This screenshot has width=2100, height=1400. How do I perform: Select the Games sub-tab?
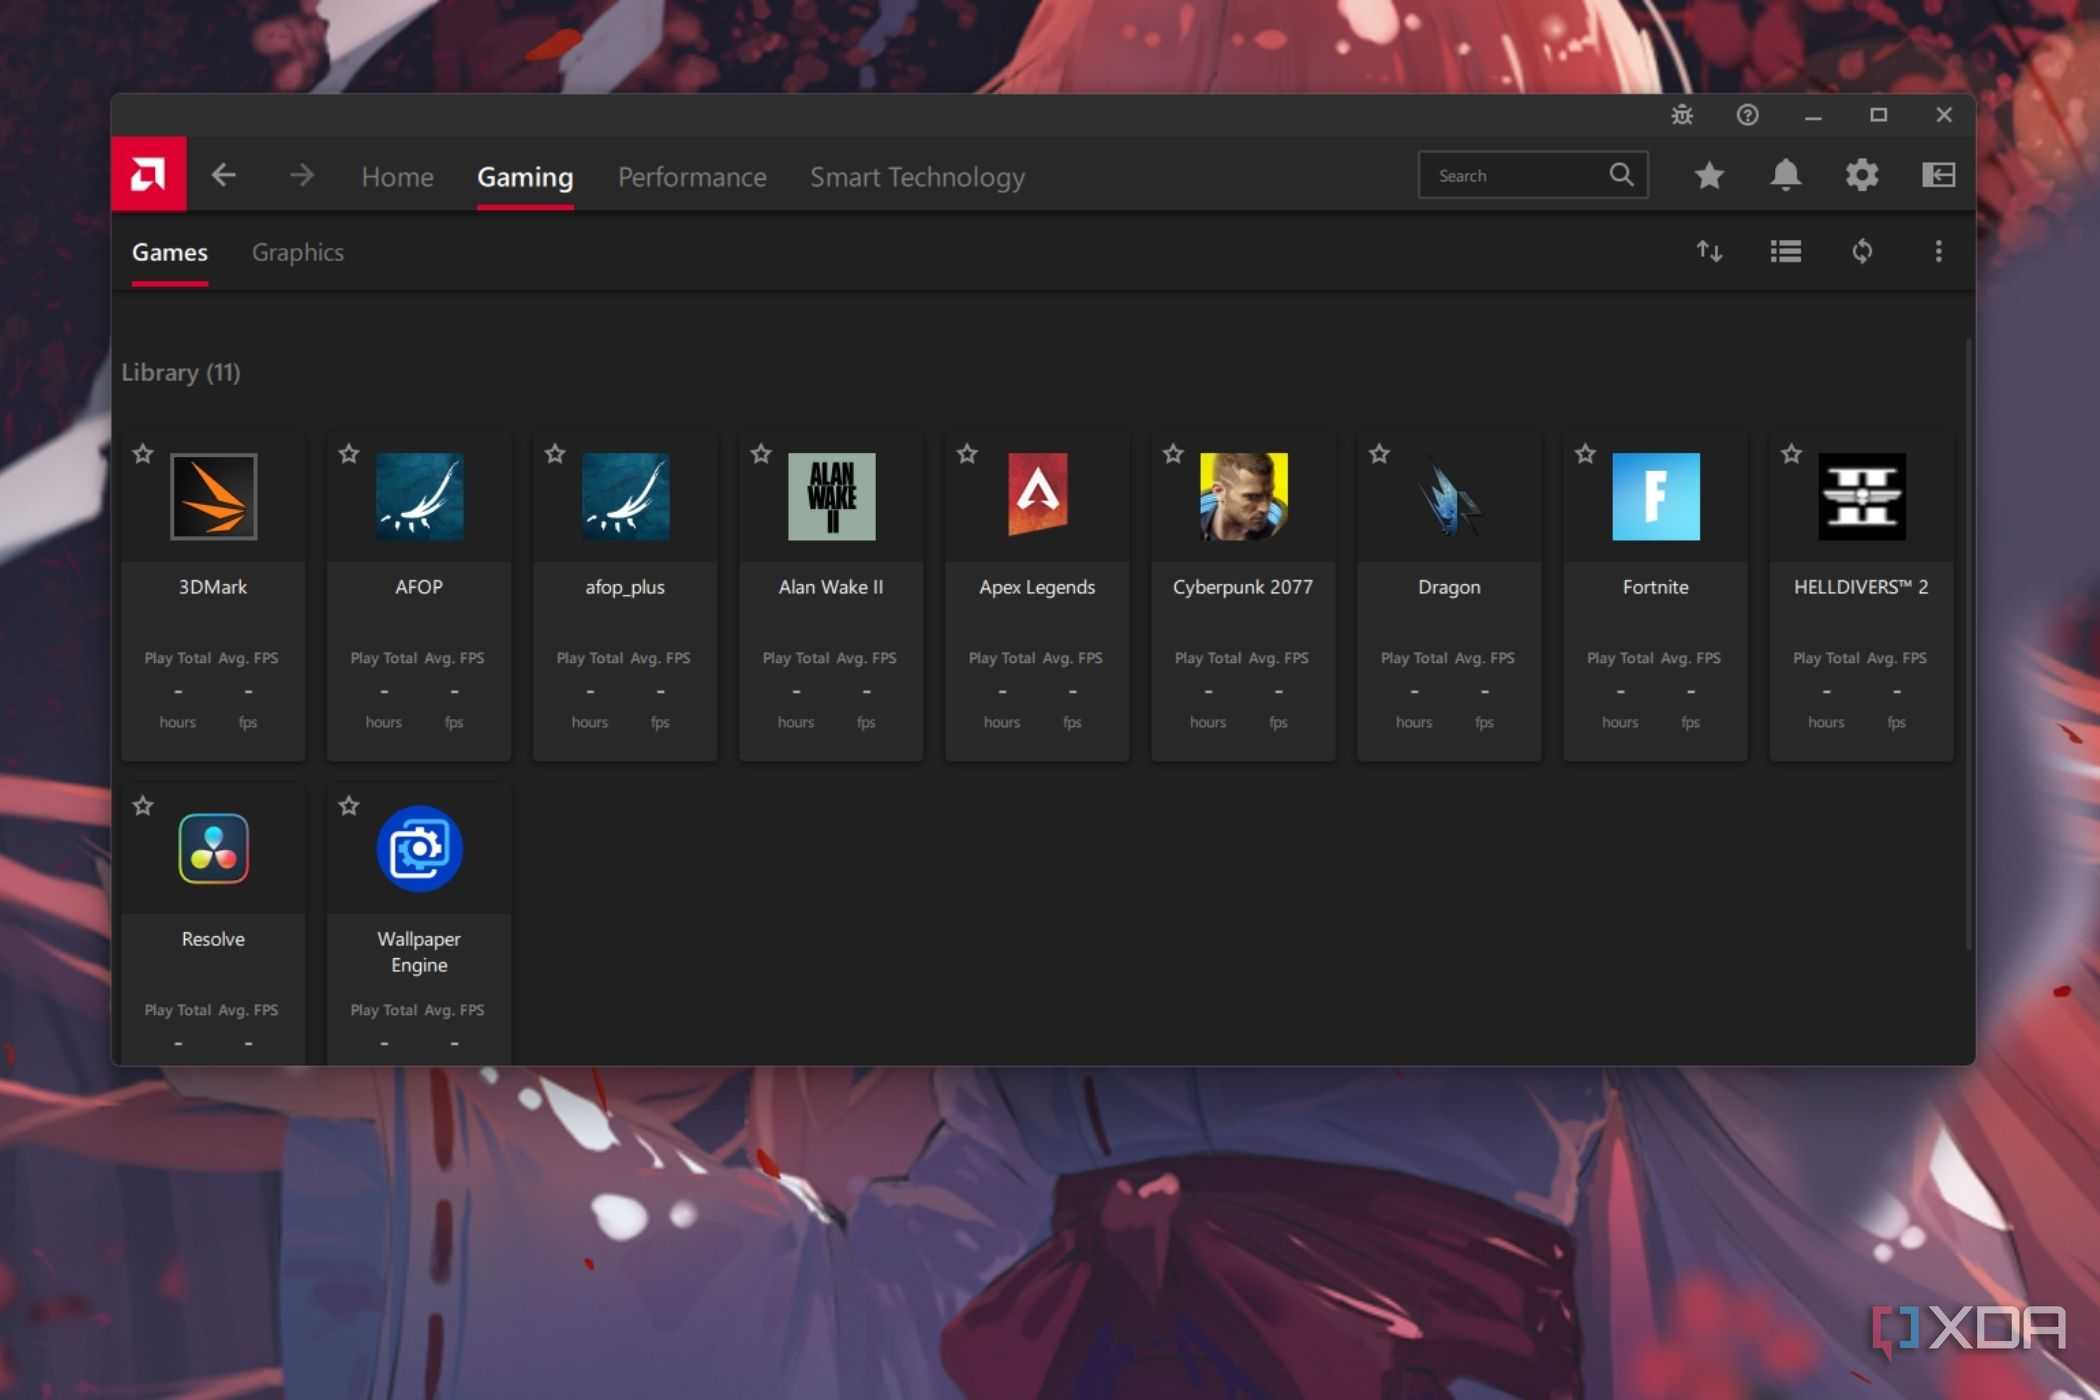pos(169,252)
